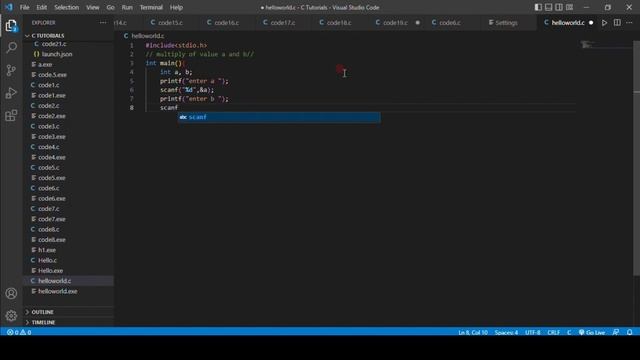Click the feedback icon in status bar
The height and width of the screenshot is (360, 640).
(x=616, y=332)
